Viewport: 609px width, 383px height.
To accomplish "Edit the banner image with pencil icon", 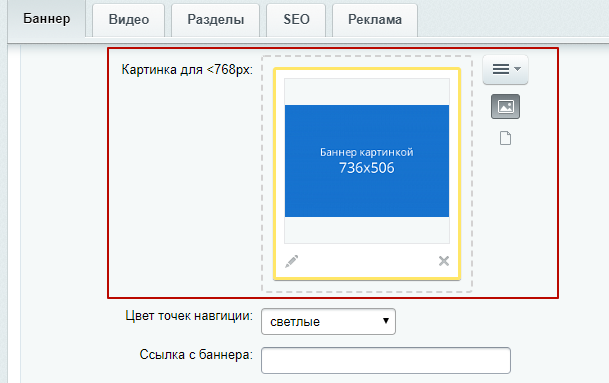I will click(292, 261).
